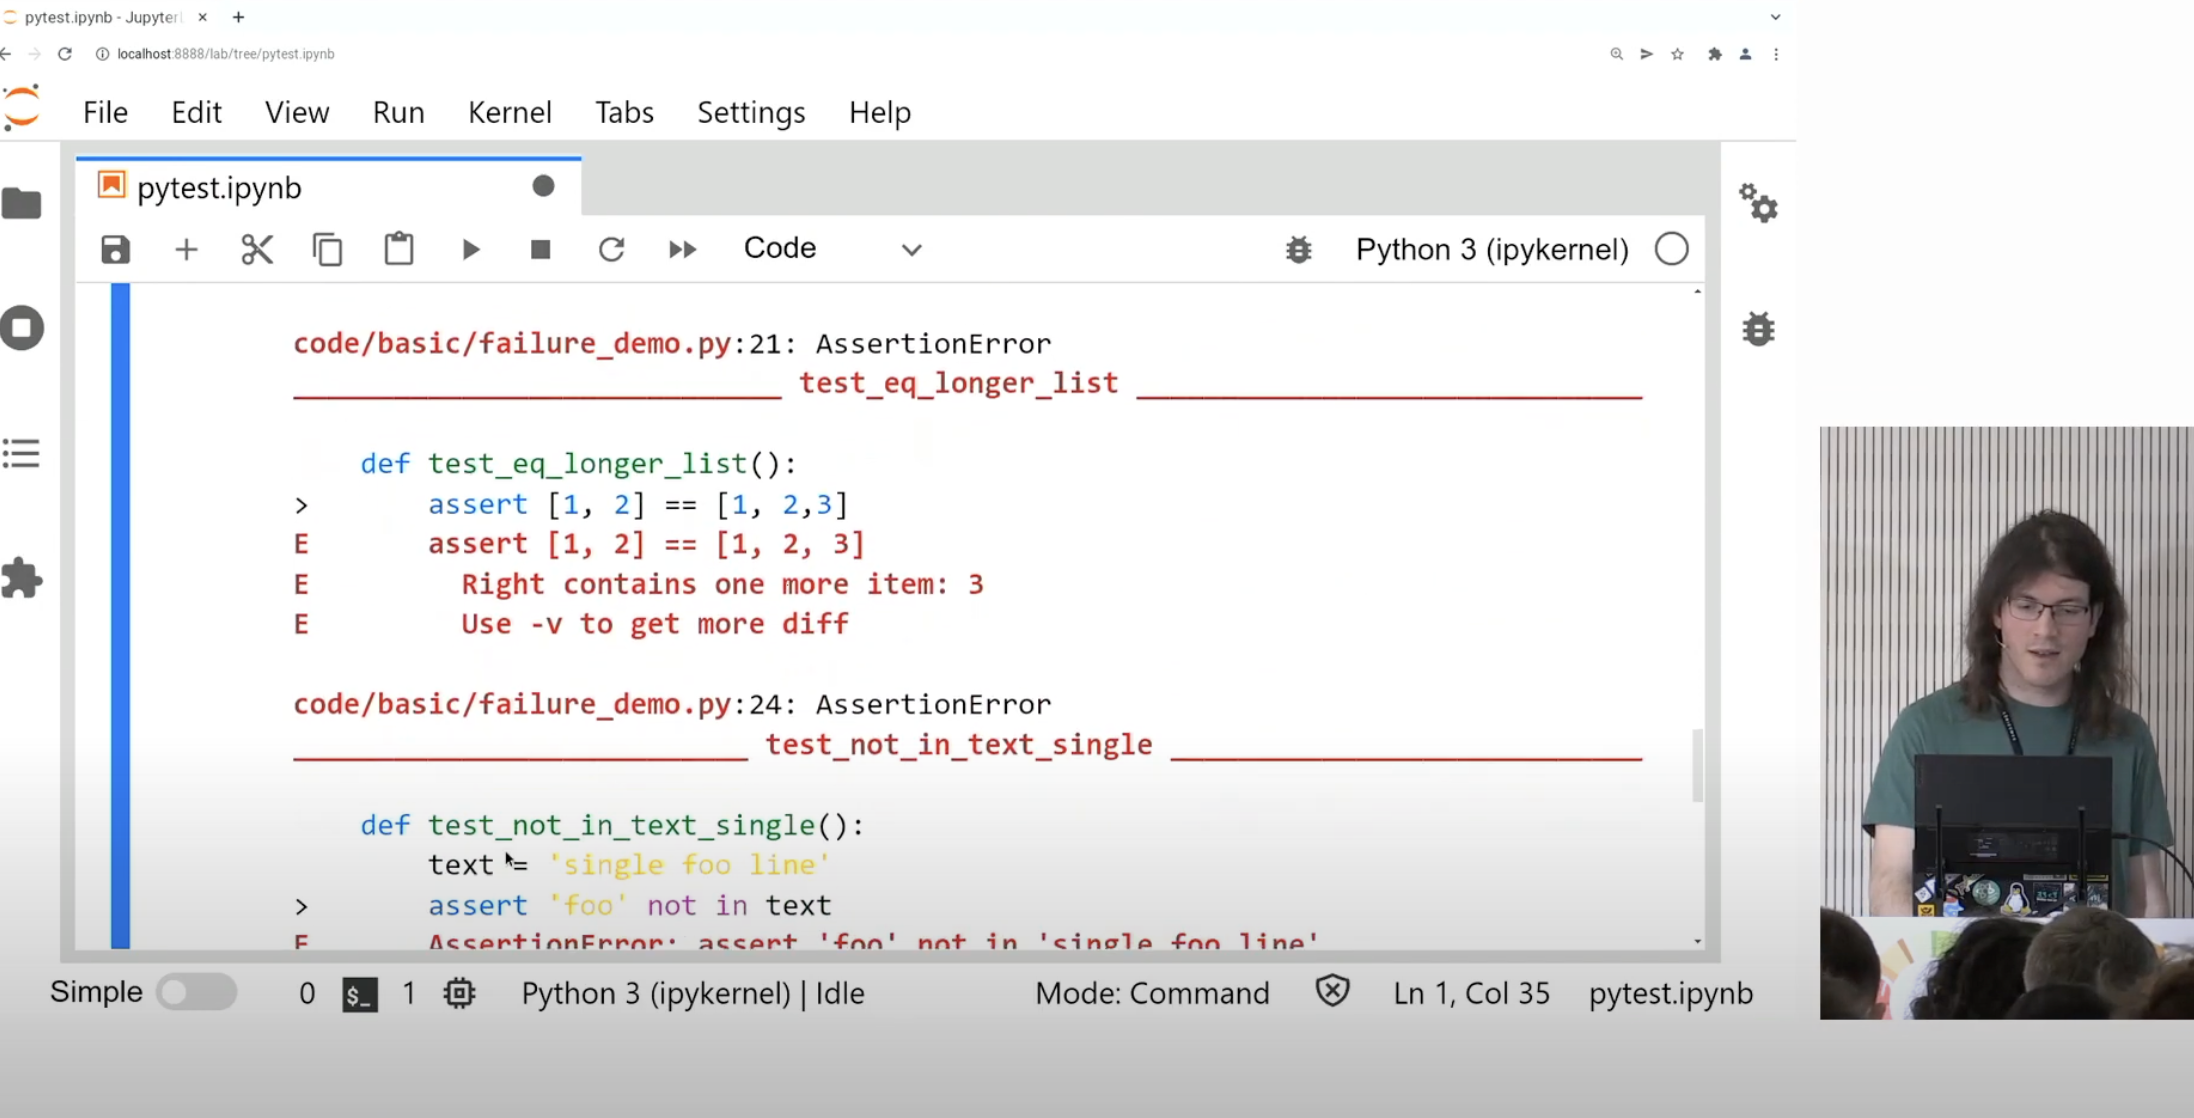This screenshot has height=1118, width=2194.
Task: Open running terminals and kernels sidebar icon
Action: (22, 328)
